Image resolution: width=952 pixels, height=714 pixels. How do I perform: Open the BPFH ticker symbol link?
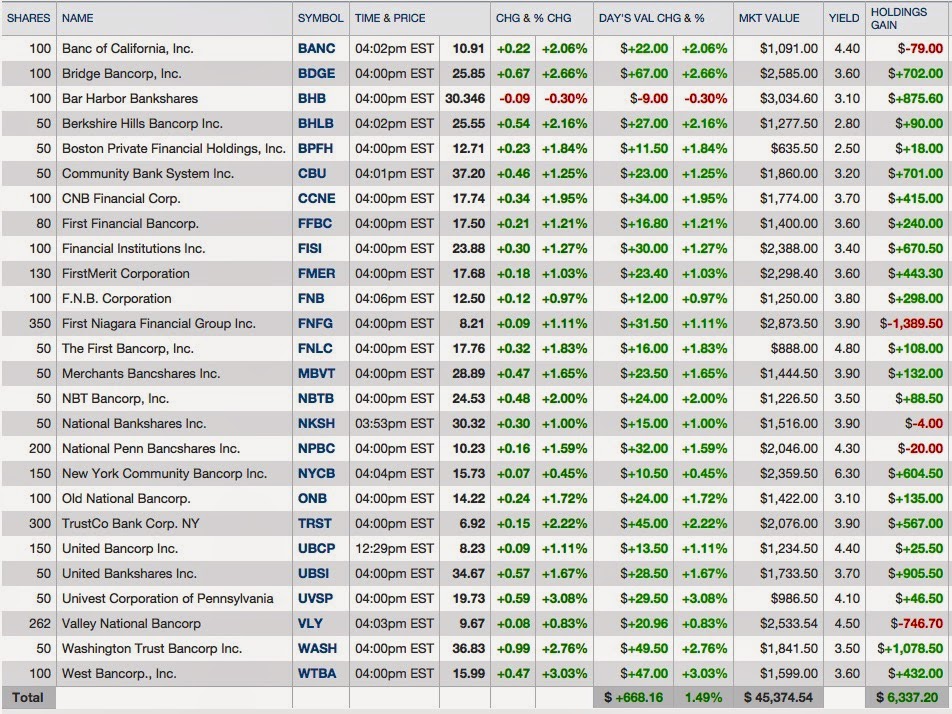[315, 148]
